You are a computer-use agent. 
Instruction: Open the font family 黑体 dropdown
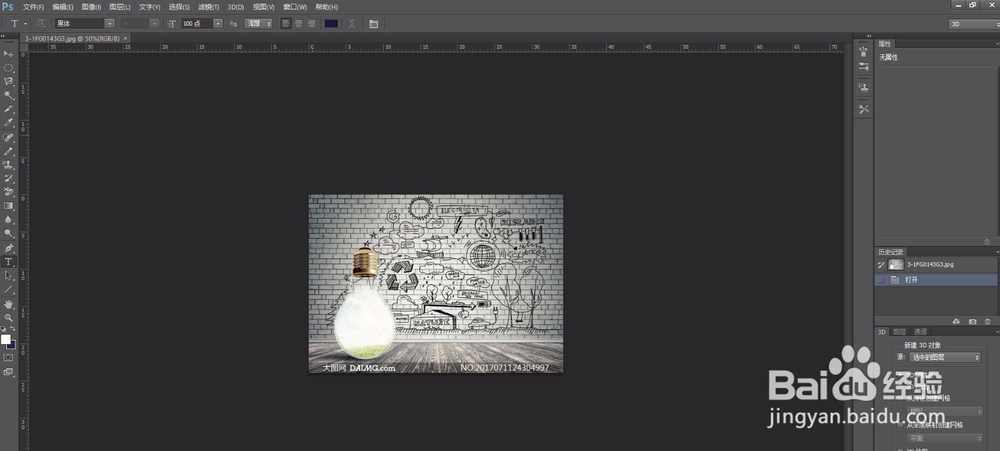(110, 24)
